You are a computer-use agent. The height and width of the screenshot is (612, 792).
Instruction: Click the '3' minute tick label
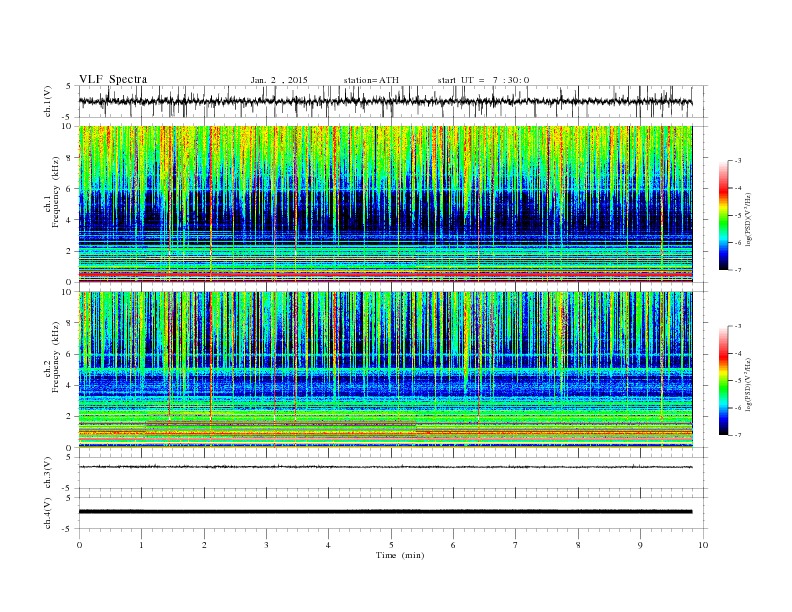click(x=267, y=545)
